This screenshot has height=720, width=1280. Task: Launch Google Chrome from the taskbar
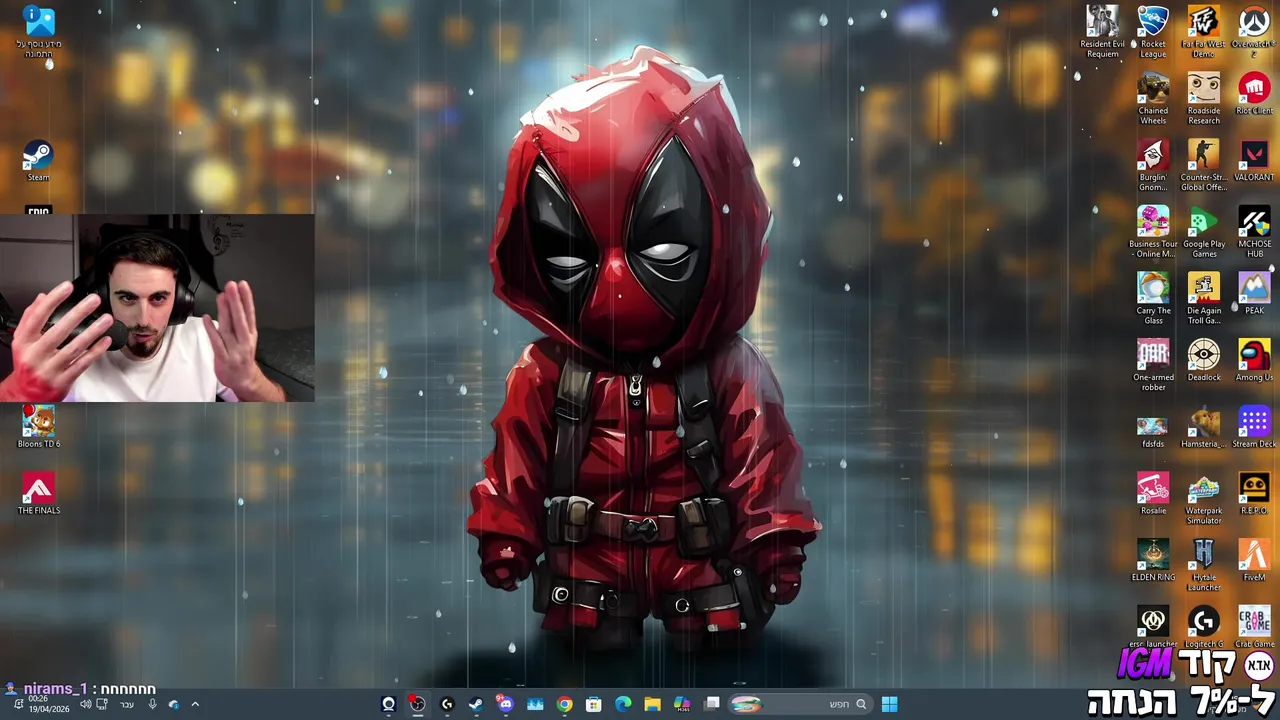(564, 704)
